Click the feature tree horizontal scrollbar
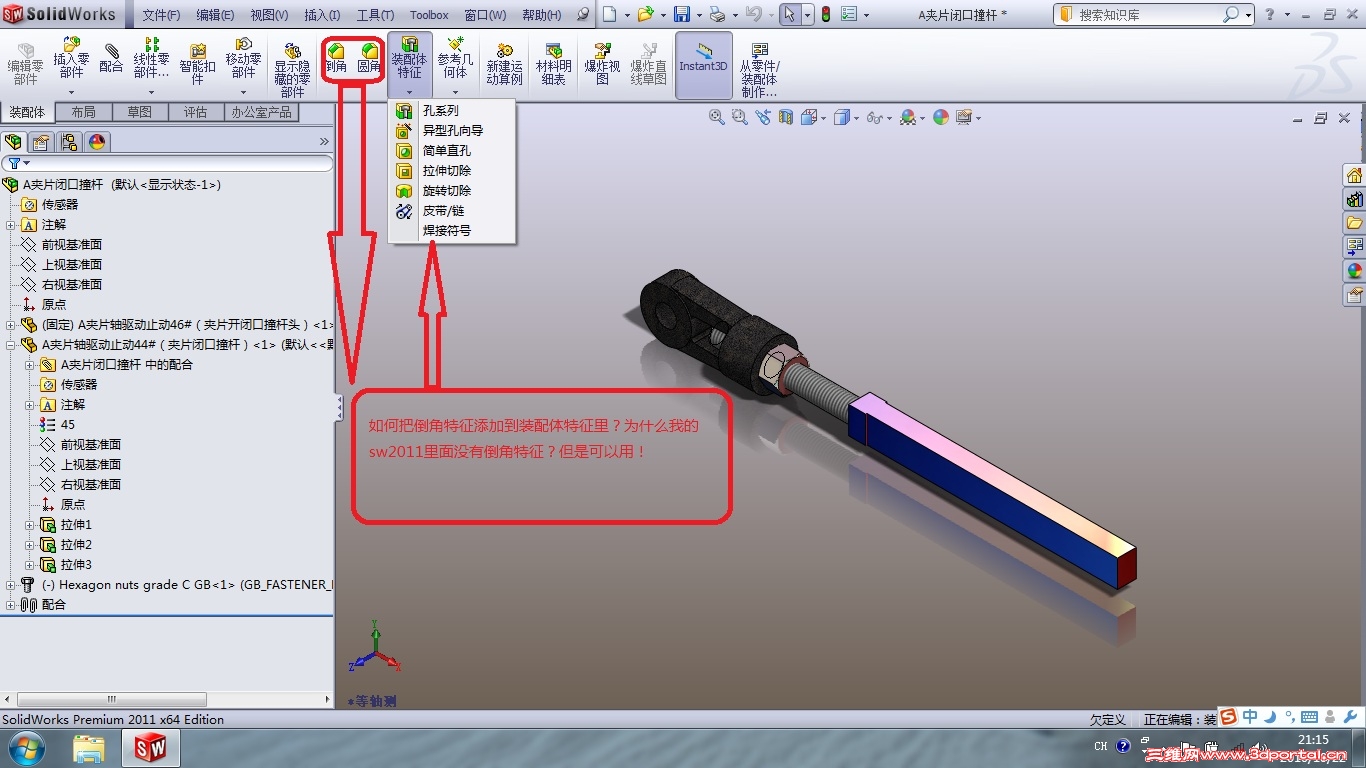1366x768 pixels. click(112, 699)
